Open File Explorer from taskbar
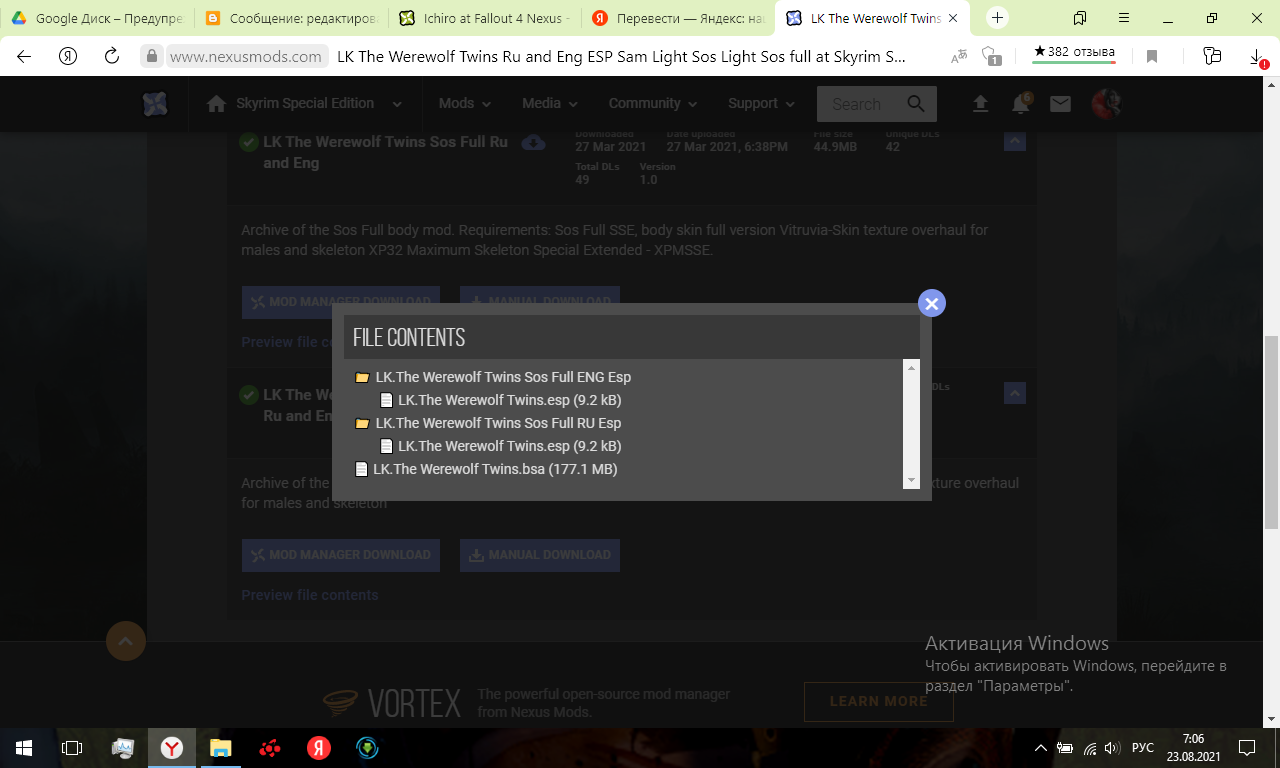The height and width of the screenshot is (768, 1280). [221, 747]
